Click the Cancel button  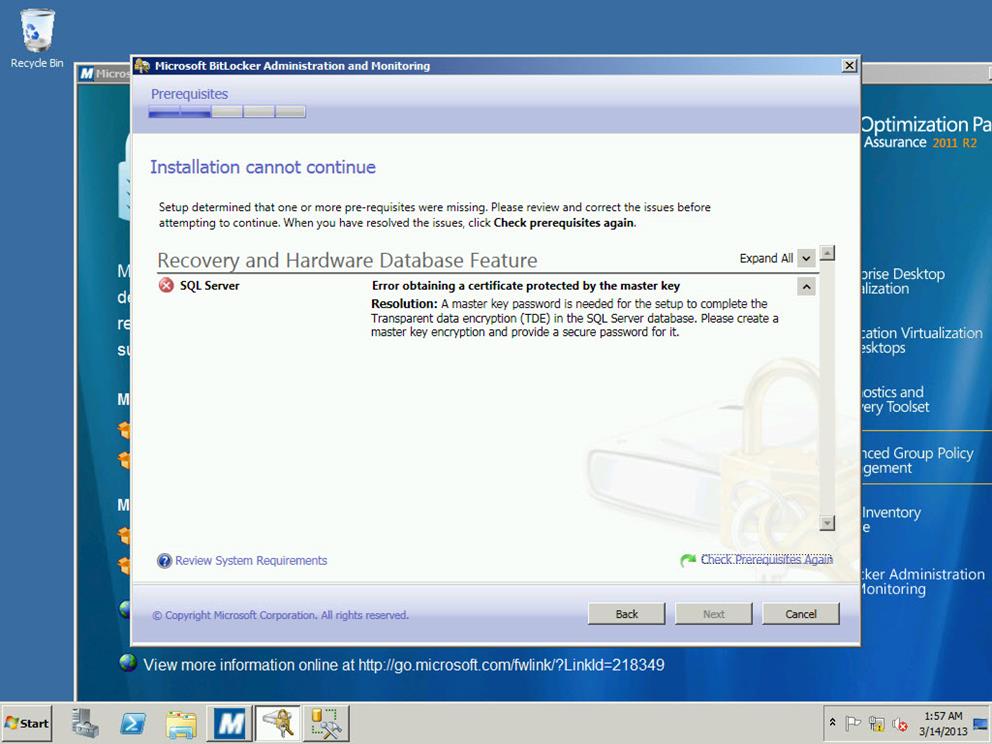(x=801, y=614)
